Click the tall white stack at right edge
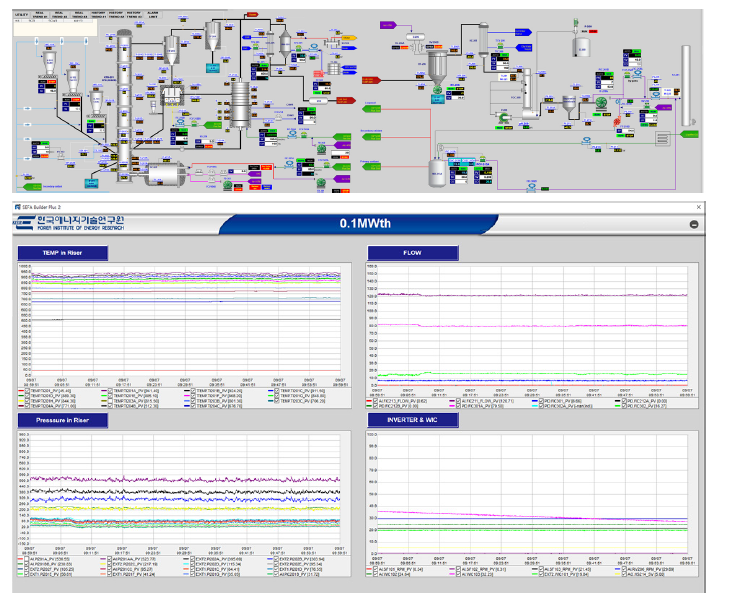This screenshot has width=739, height=595. [x=686, y=85]
